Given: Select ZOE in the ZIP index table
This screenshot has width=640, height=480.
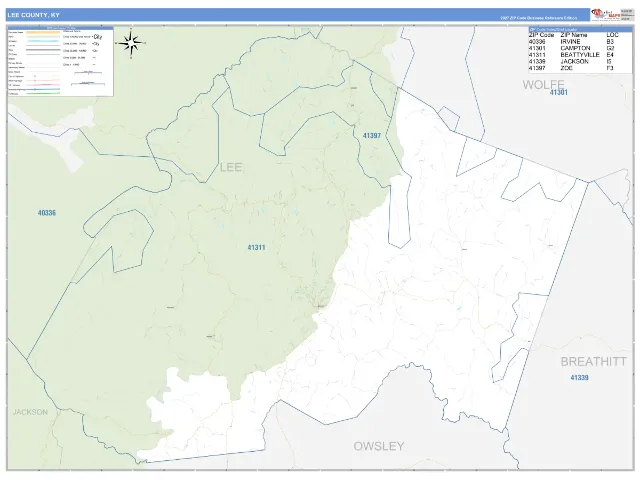Looking at the screenshot, I should point(567,68).
